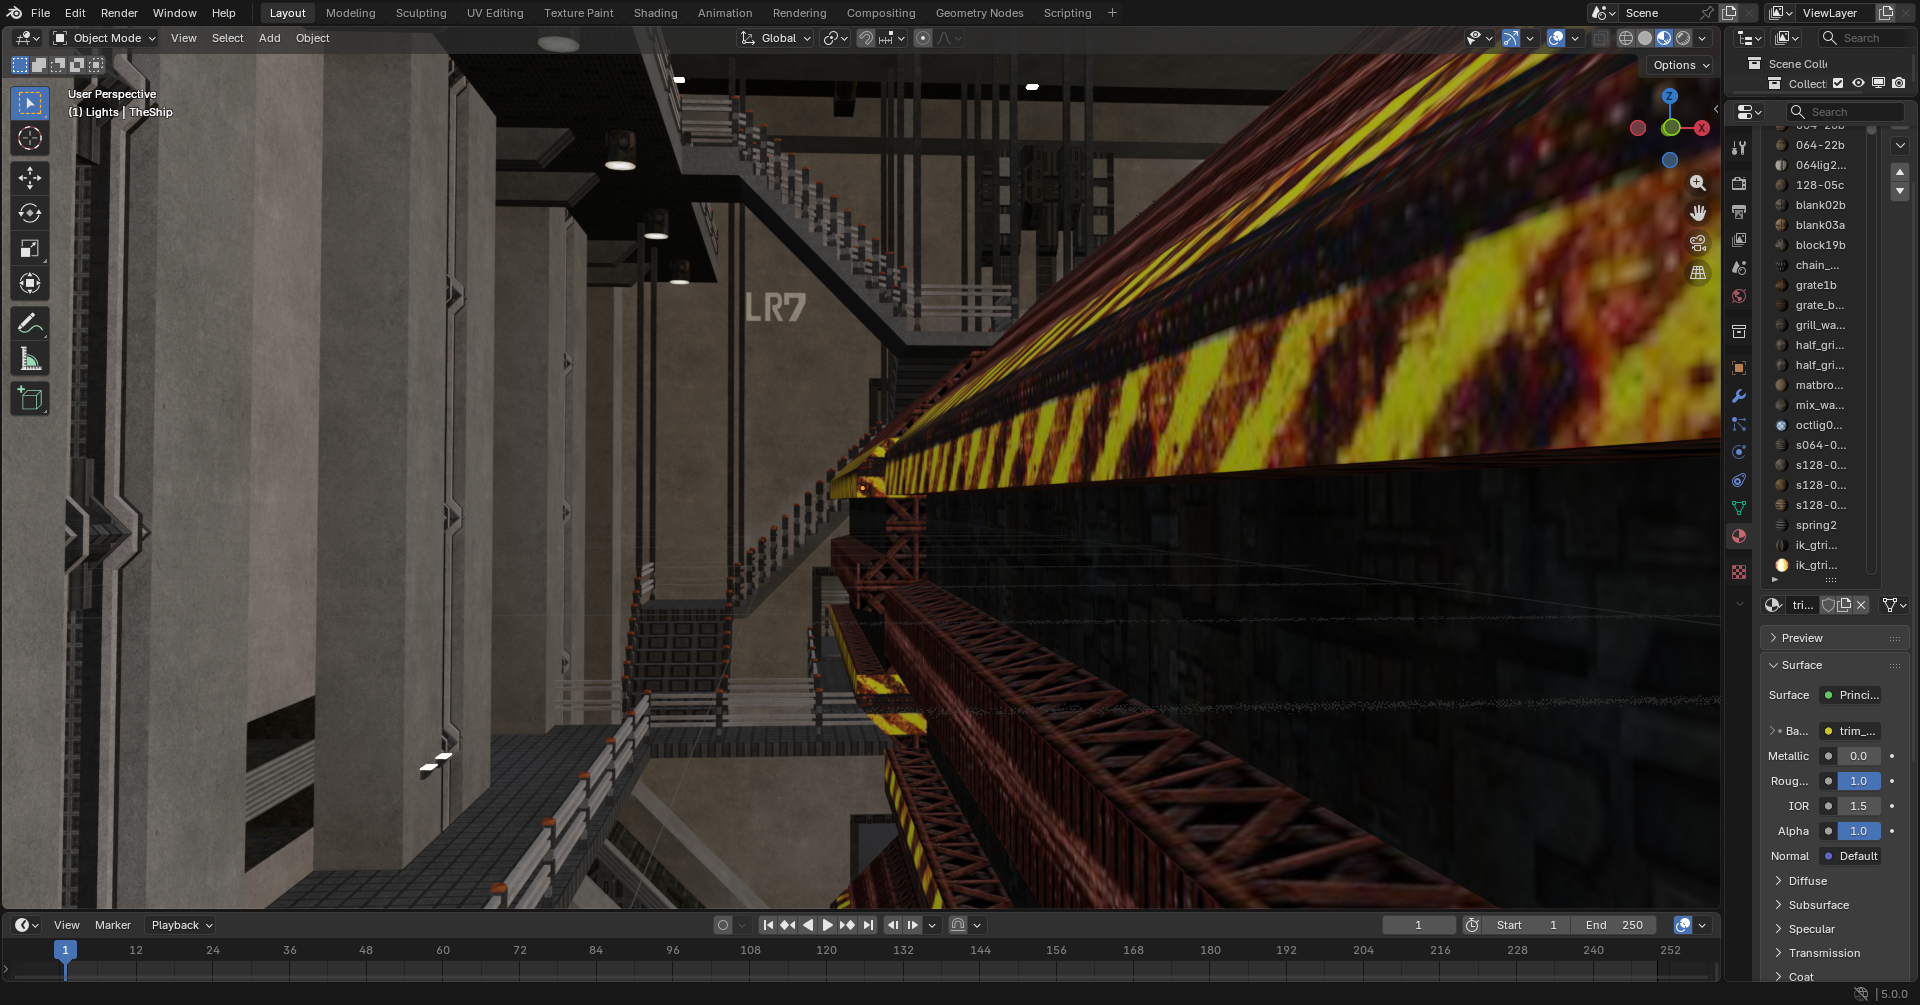Toggle auto keying record button
The height and width of the screenshot is (1005, 1920).
tap(723, 925)
